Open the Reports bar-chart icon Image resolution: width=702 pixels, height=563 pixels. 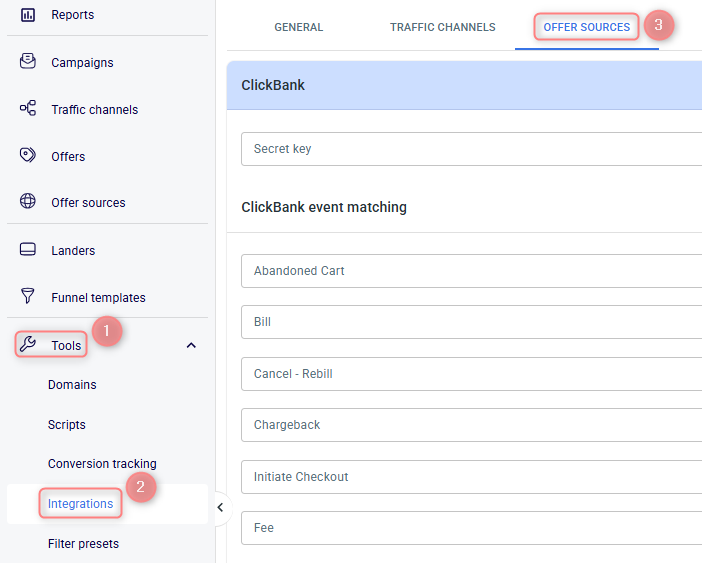(28, 15)
